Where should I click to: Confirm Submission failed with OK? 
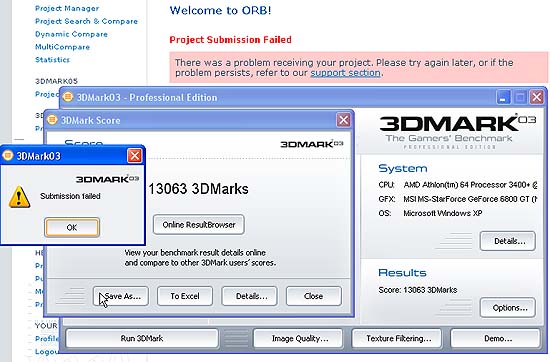[72, 227]
